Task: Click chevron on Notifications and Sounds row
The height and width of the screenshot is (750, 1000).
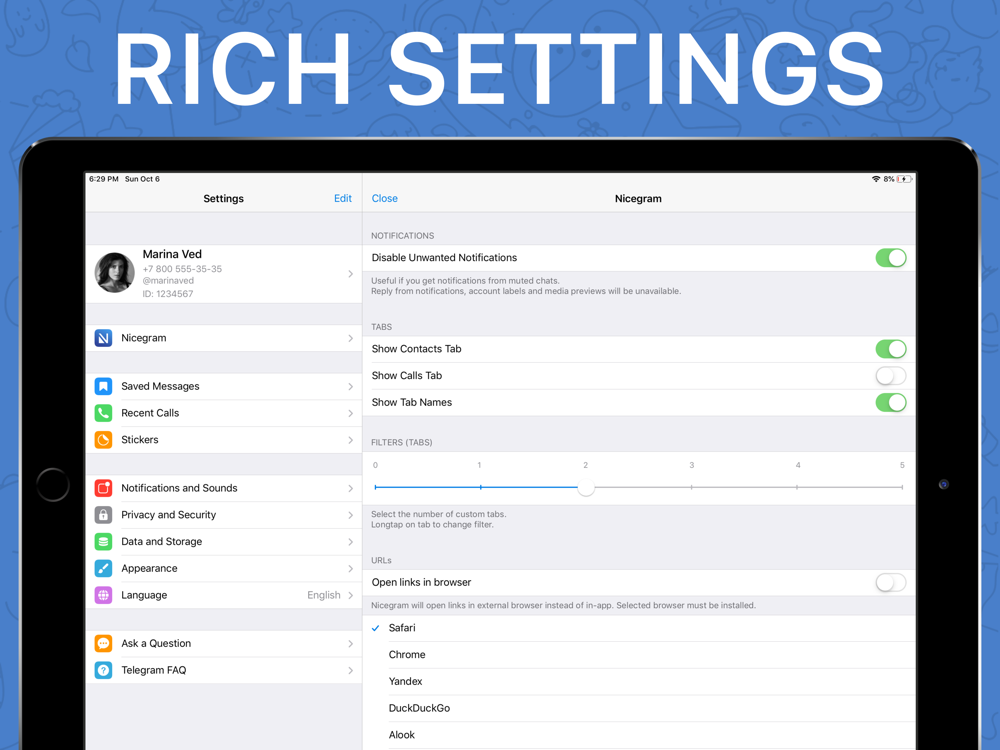Action: (x=351, y=489)
